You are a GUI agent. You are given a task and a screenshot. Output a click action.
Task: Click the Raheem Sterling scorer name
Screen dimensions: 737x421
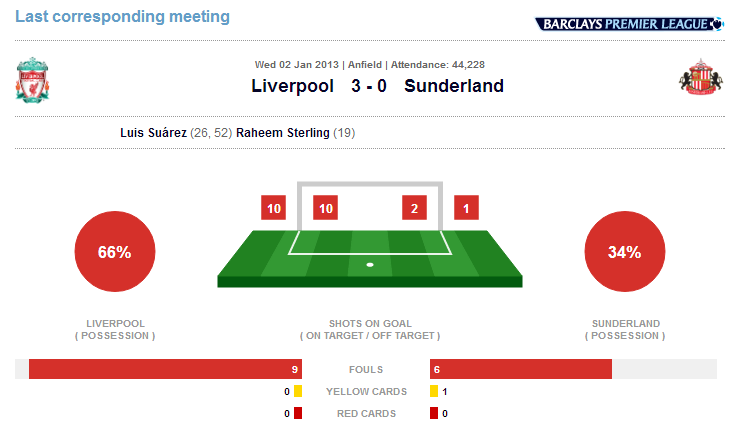click(282, 133)
